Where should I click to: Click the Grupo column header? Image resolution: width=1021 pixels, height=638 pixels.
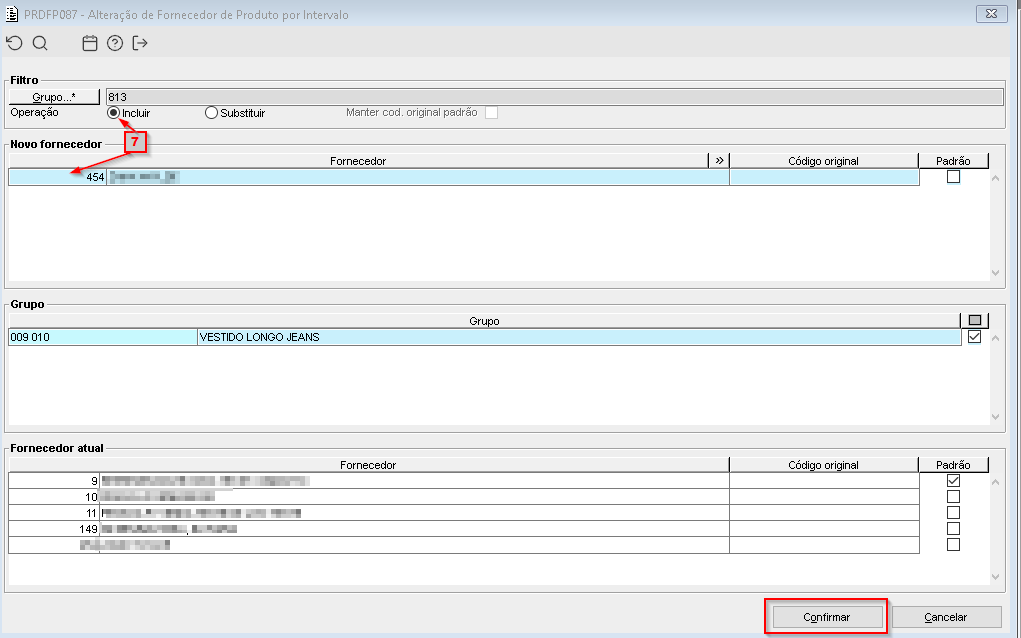(484, 321)
